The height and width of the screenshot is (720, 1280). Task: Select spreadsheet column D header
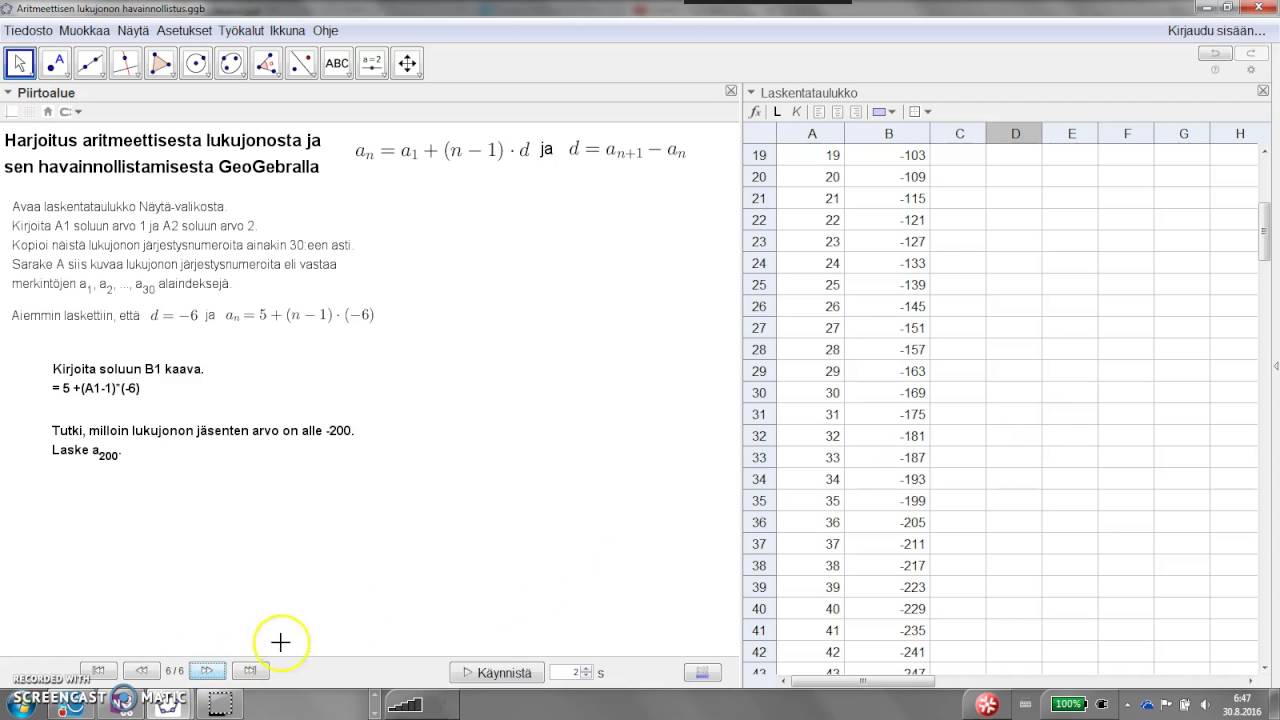click(x=1015, y=134)
